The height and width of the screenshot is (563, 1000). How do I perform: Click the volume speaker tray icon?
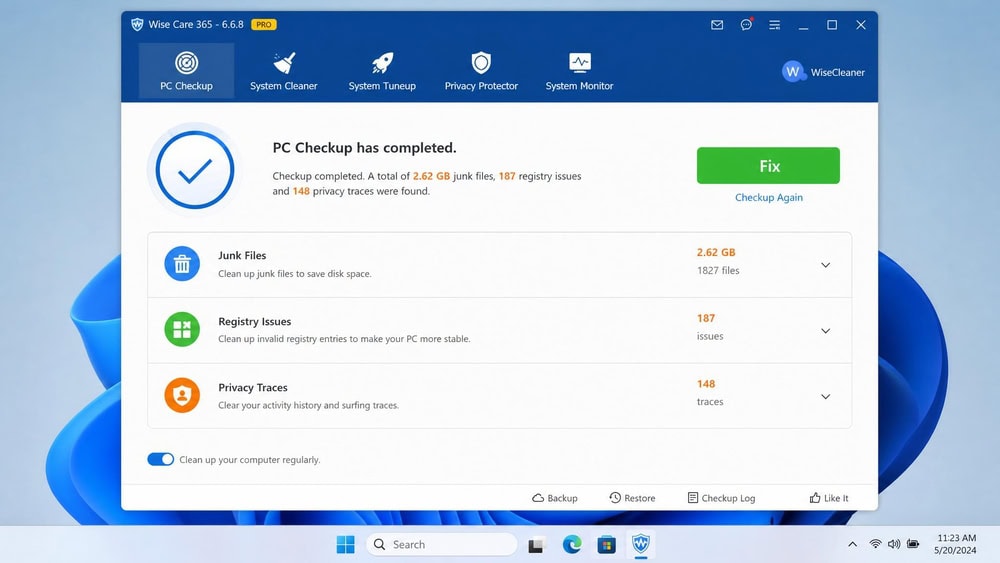(894, 545)
